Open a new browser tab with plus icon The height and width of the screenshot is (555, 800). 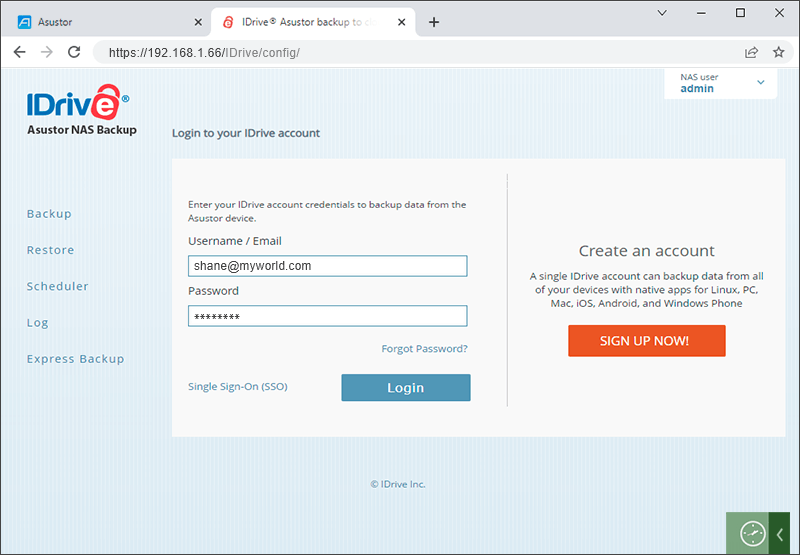point(434,22)
